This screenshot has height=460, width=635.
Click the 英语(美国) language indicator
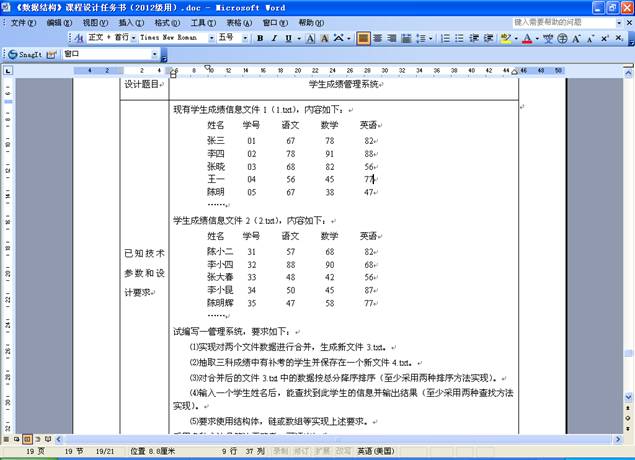375,451
